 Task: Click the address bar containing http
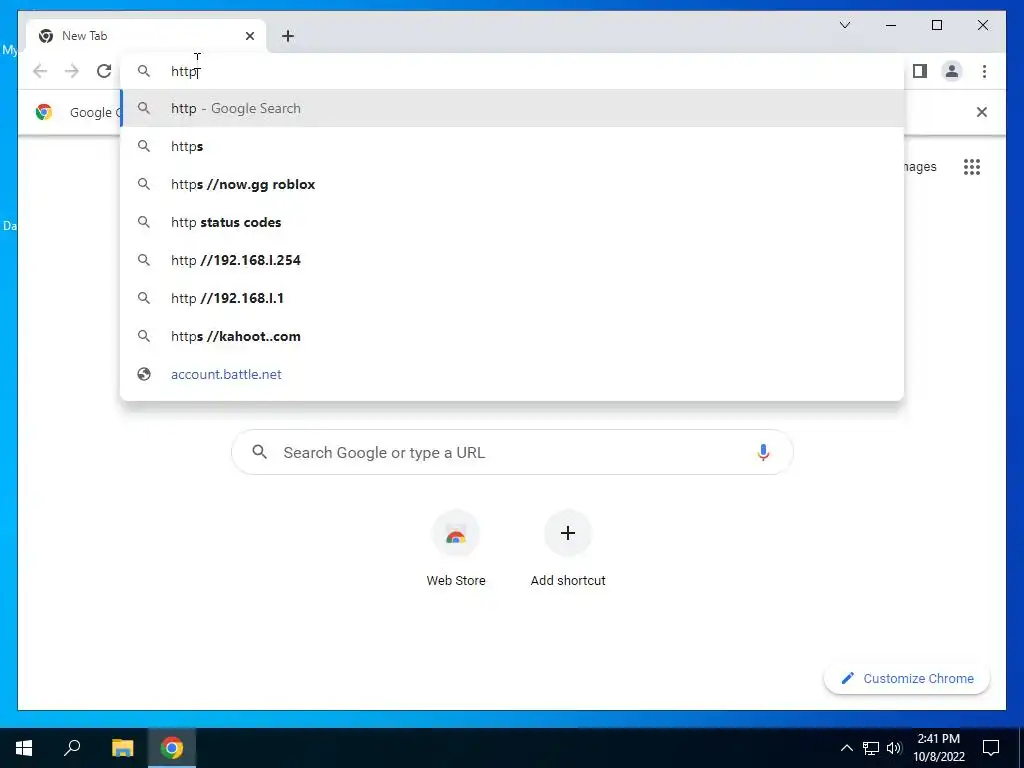[x=513, y=71]
